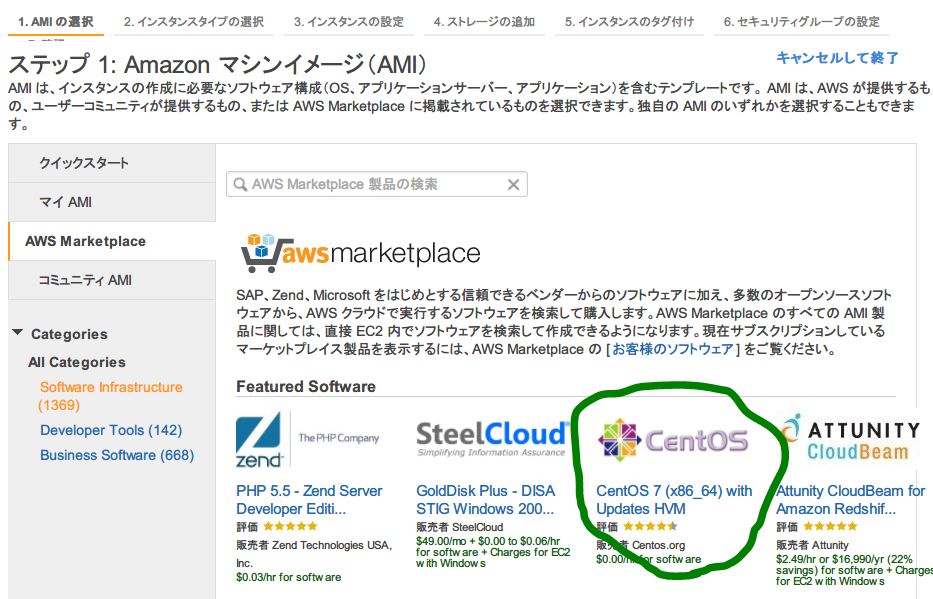This screenshot has height=599, width=933.
Task: Go to step 2 インスタンスタイプの選択 tab
Action: [194, 22]
